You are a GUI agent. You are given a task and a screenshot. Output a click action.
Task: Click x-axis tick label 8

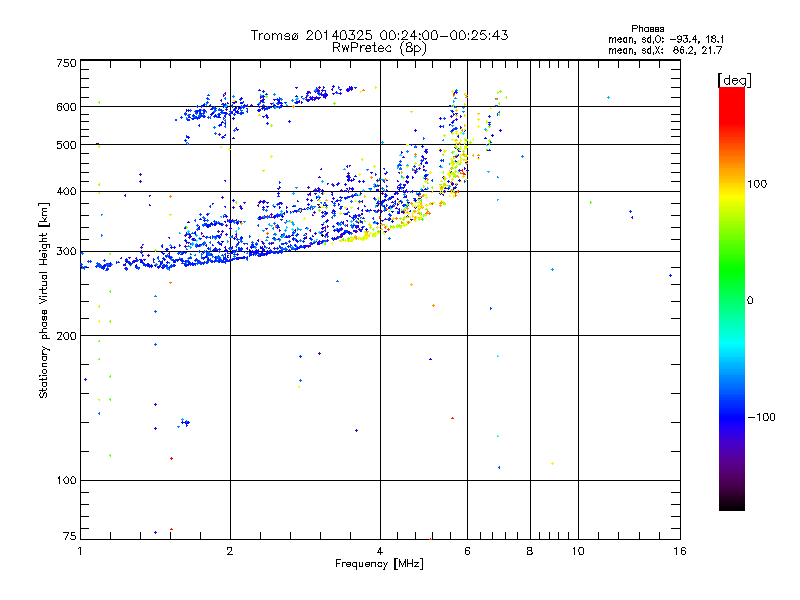[530, 551]
